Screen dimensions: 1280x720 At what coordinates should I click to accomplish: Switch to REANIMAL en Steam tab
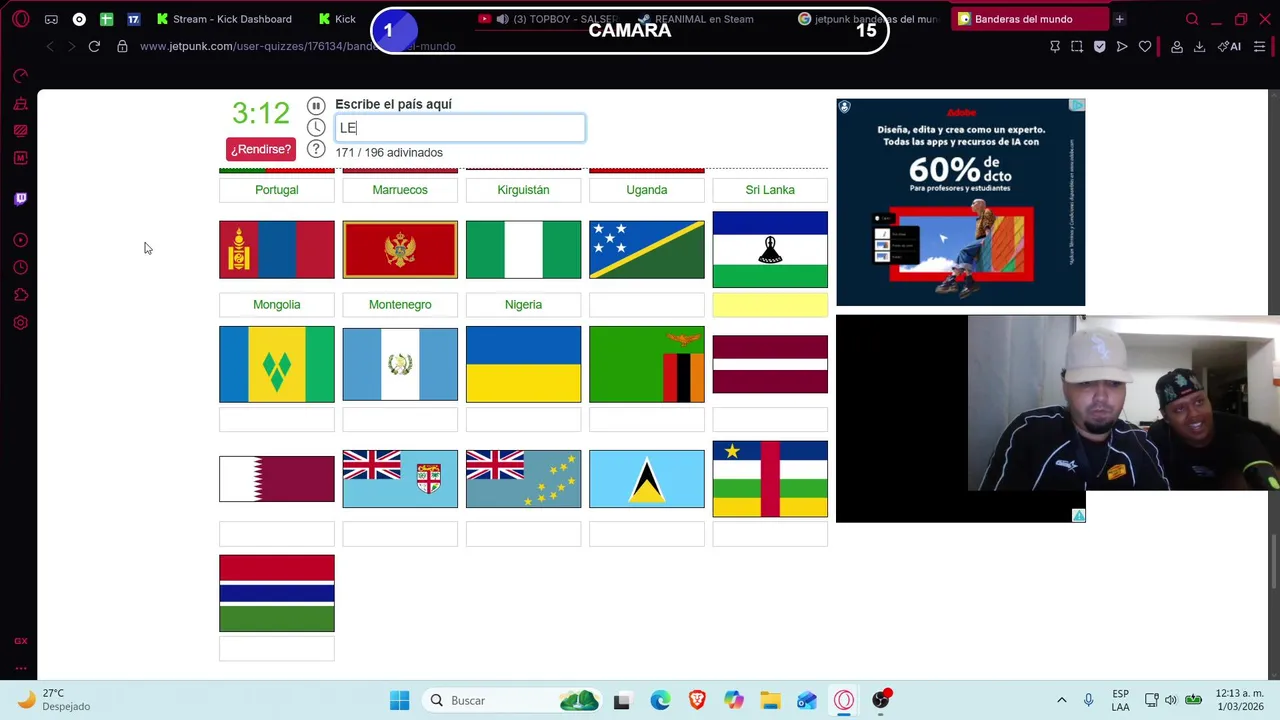(695, 19)
